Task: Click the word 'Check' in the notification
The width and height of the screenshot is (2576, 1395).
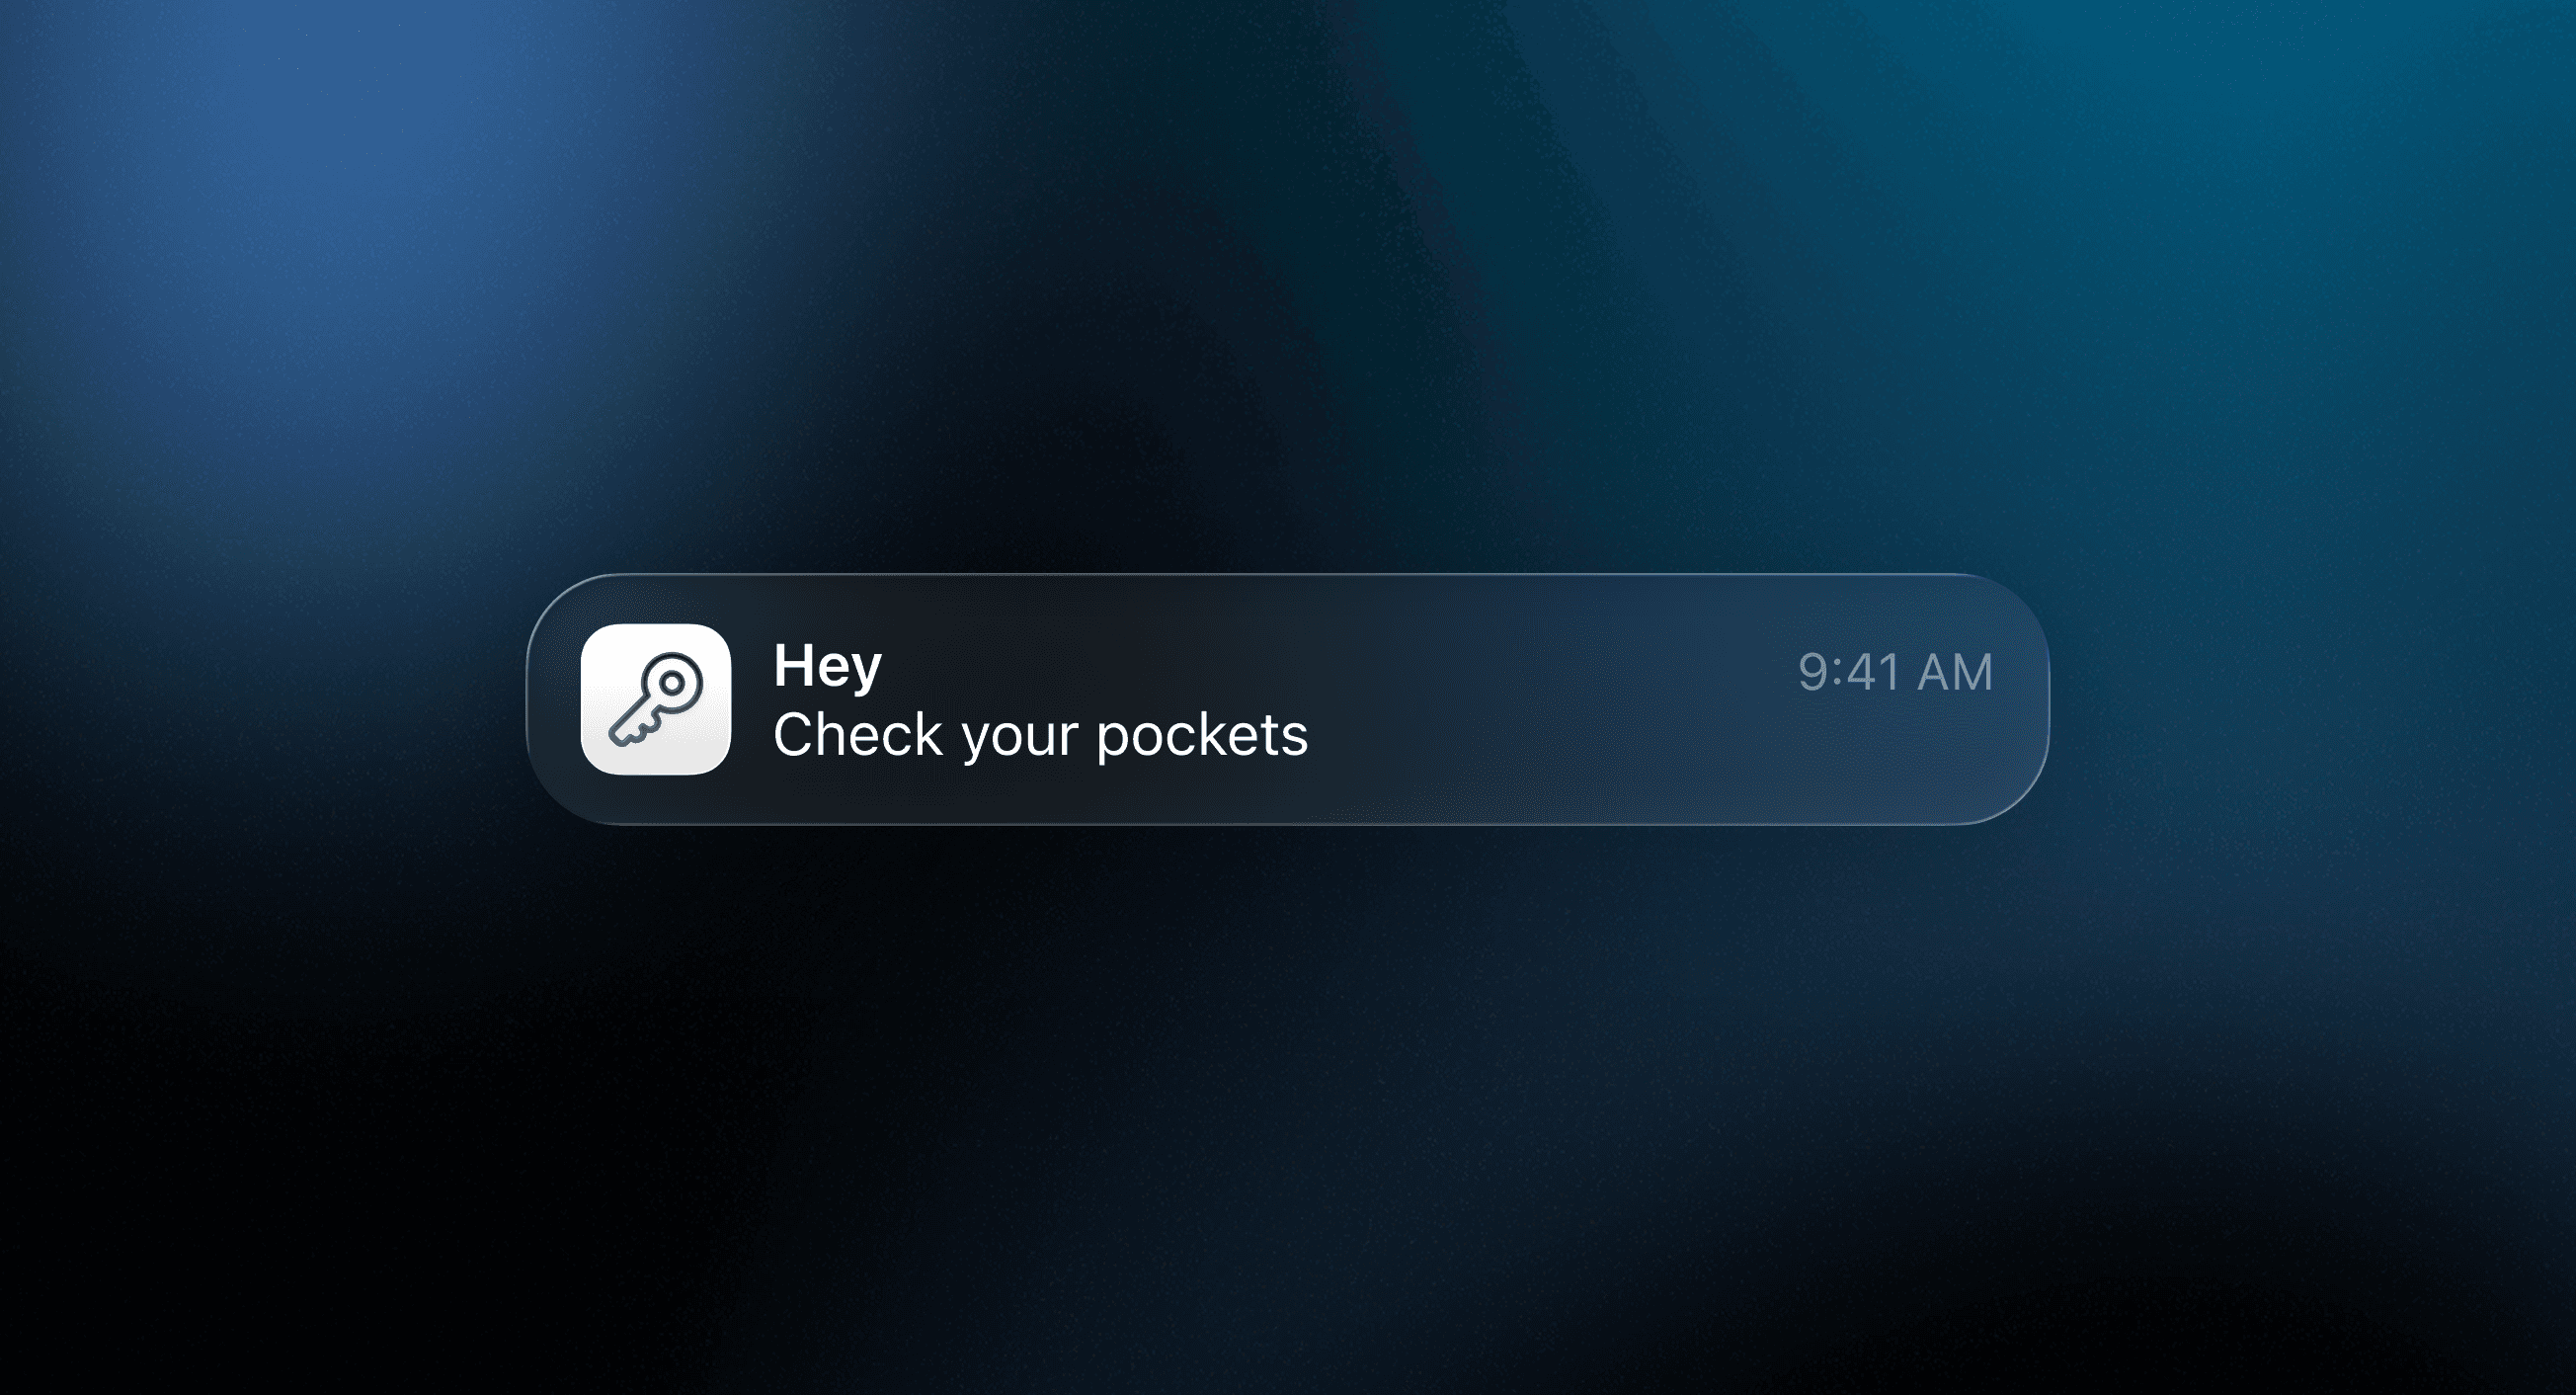Action: [858, 735]
